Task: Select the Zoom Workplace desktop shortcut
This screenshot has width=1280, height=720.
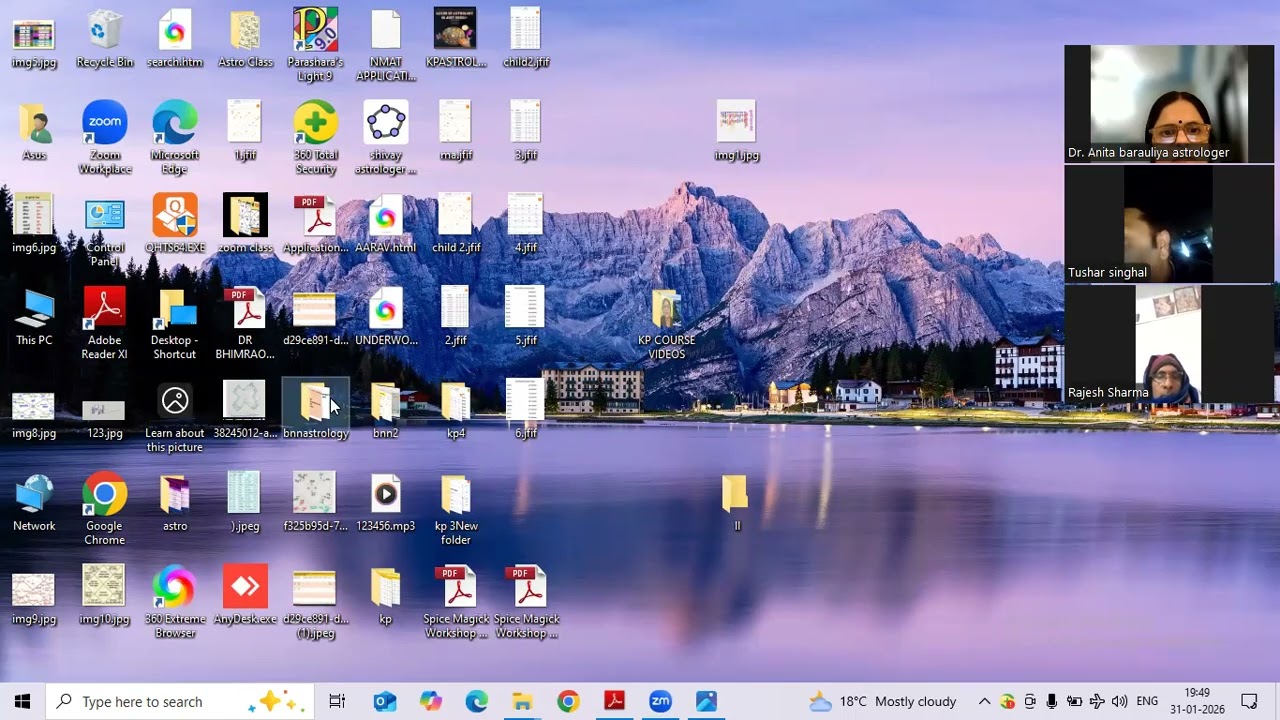Action: click(104, 138)
